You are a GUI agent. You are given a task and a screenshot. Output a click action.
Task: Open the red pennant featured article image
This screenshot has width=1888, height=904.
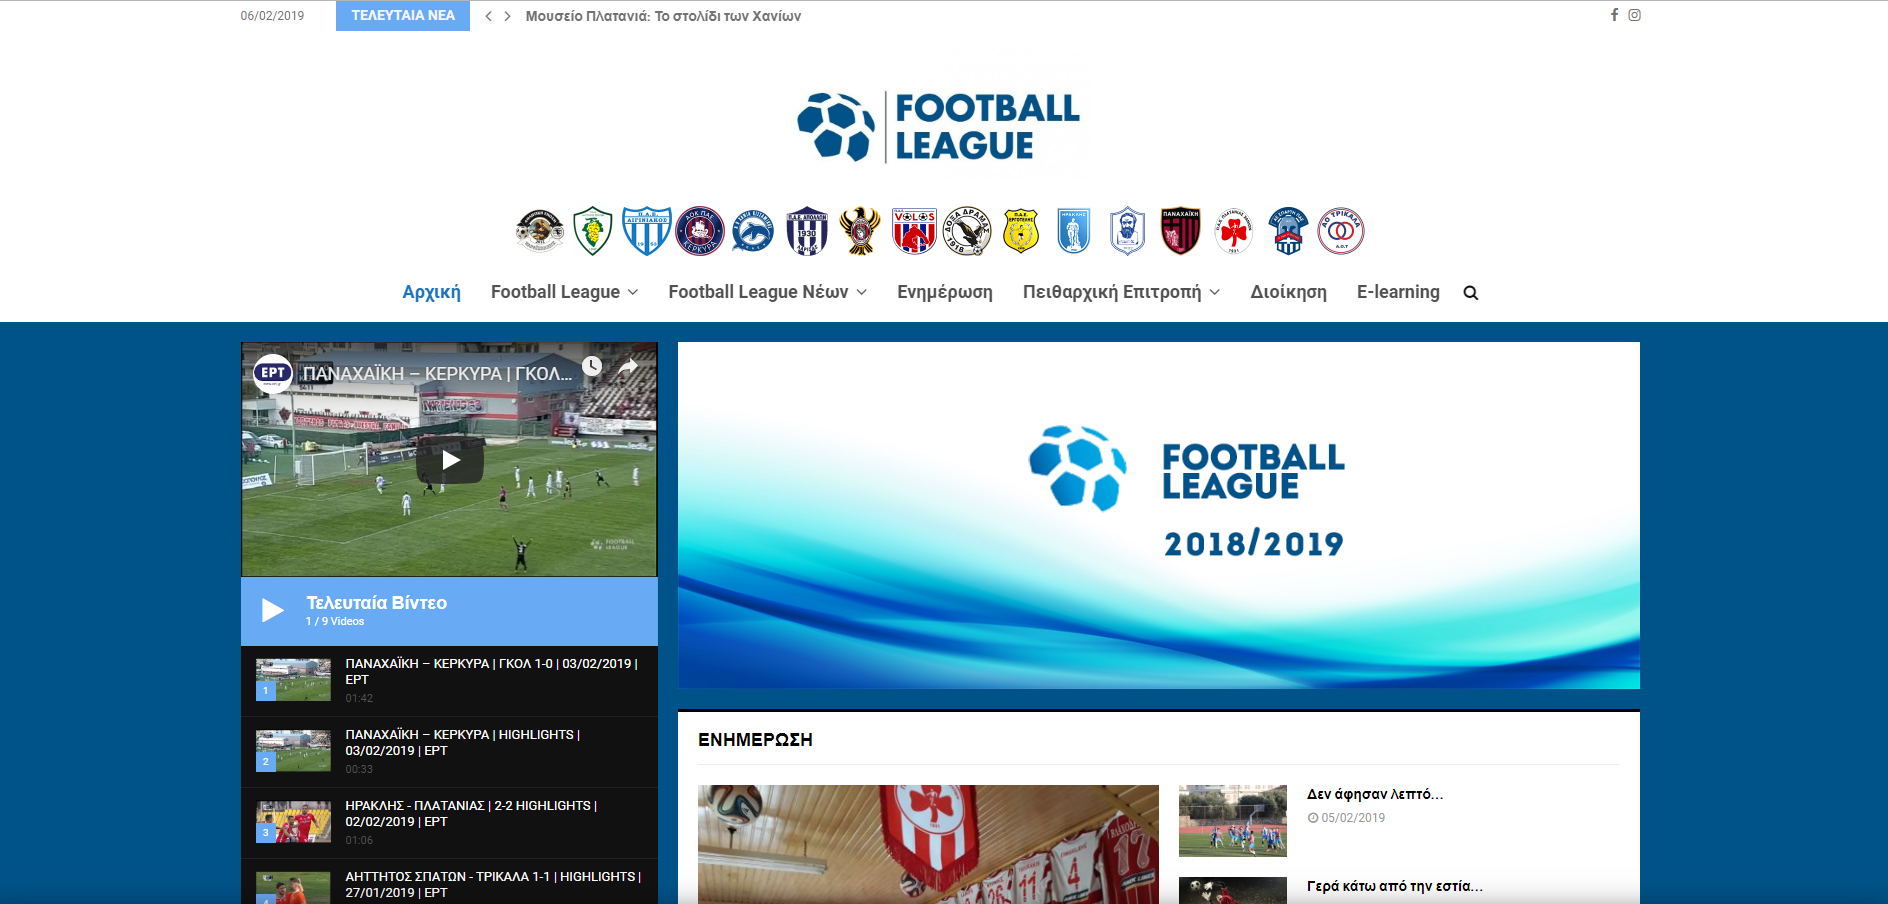pyautogui.click(x=928, y=844)
